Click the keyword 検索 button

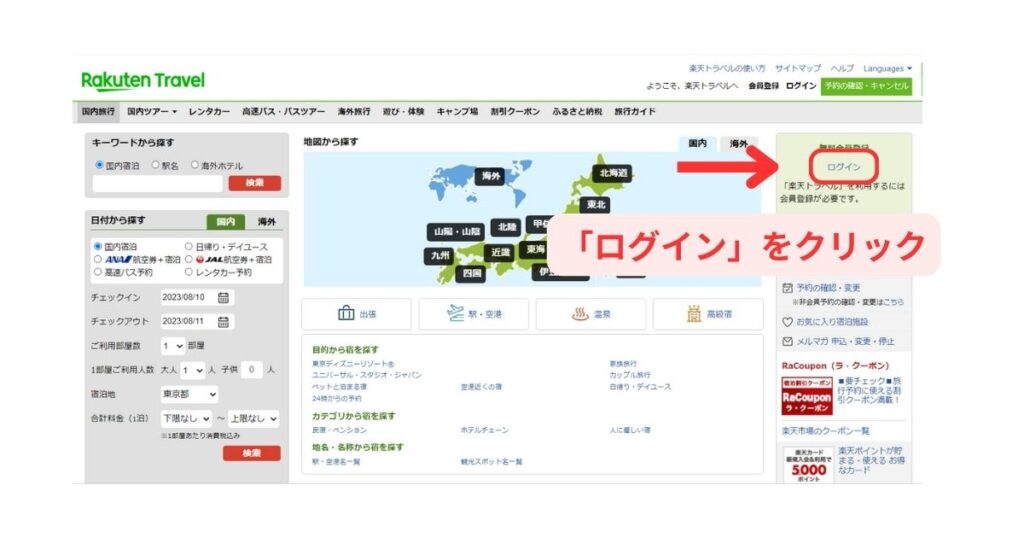(255, 183)
